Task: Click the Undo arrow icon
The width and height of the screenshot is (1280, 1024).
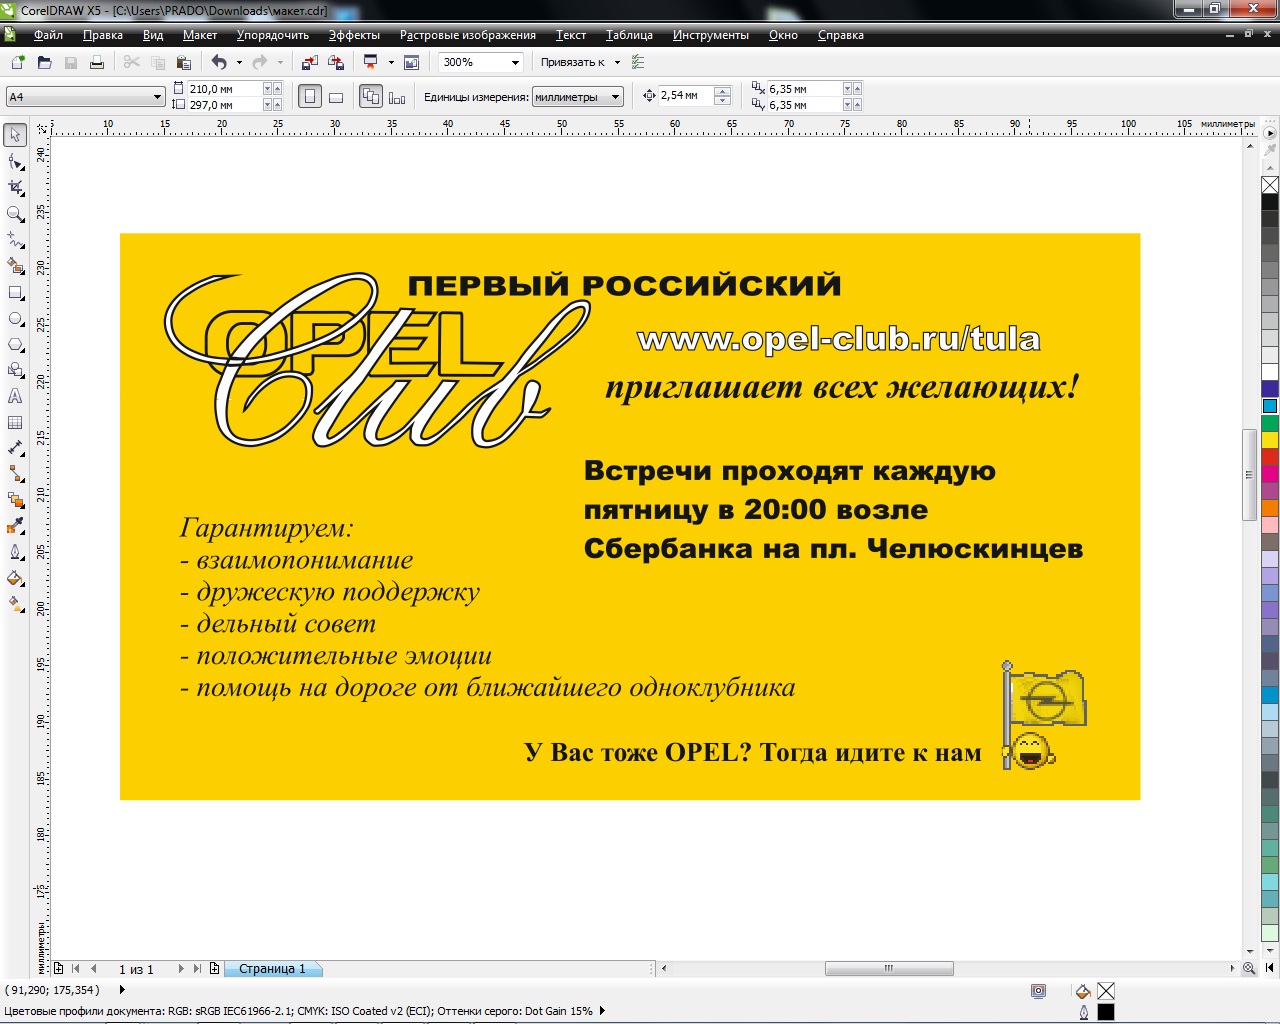Action: click(219, 62)
